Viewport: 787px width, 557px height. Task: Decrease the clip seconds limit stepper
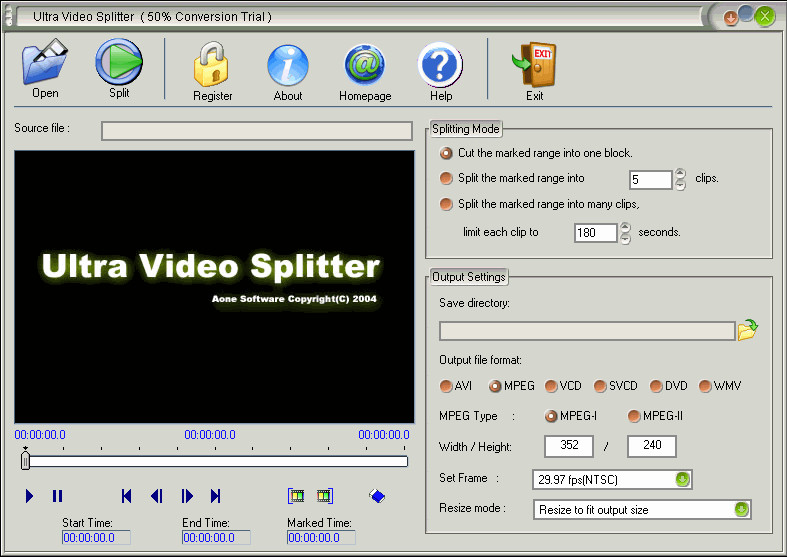point(625,239)
